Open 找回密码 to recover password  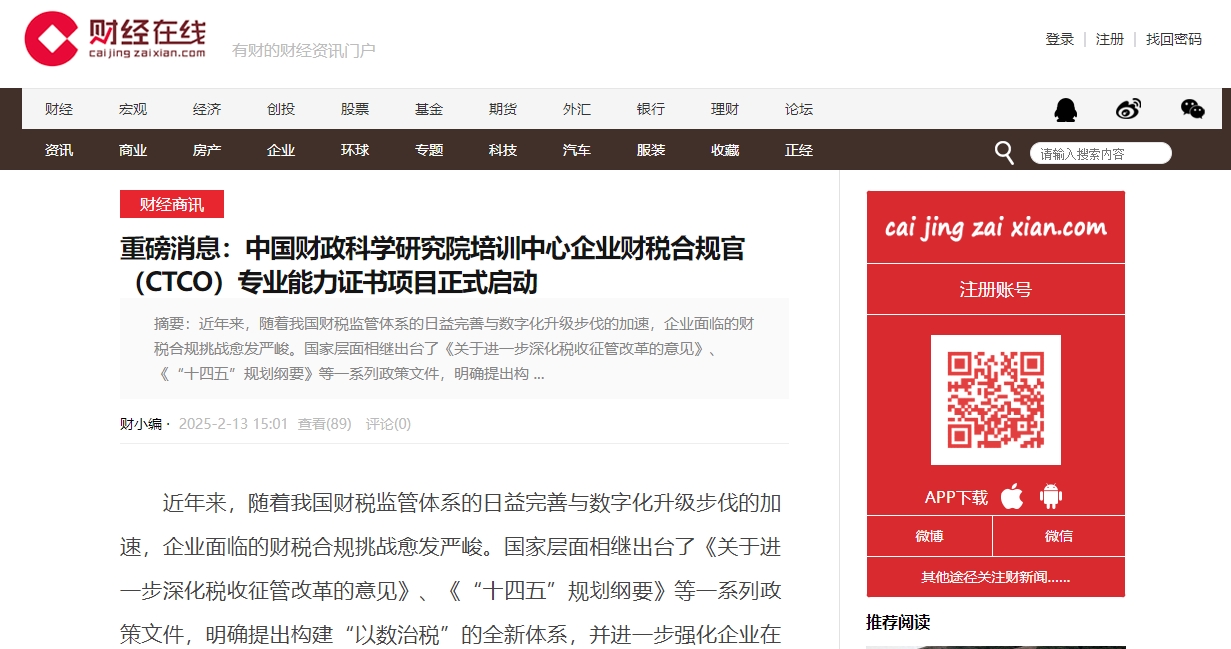(1172, 39)
